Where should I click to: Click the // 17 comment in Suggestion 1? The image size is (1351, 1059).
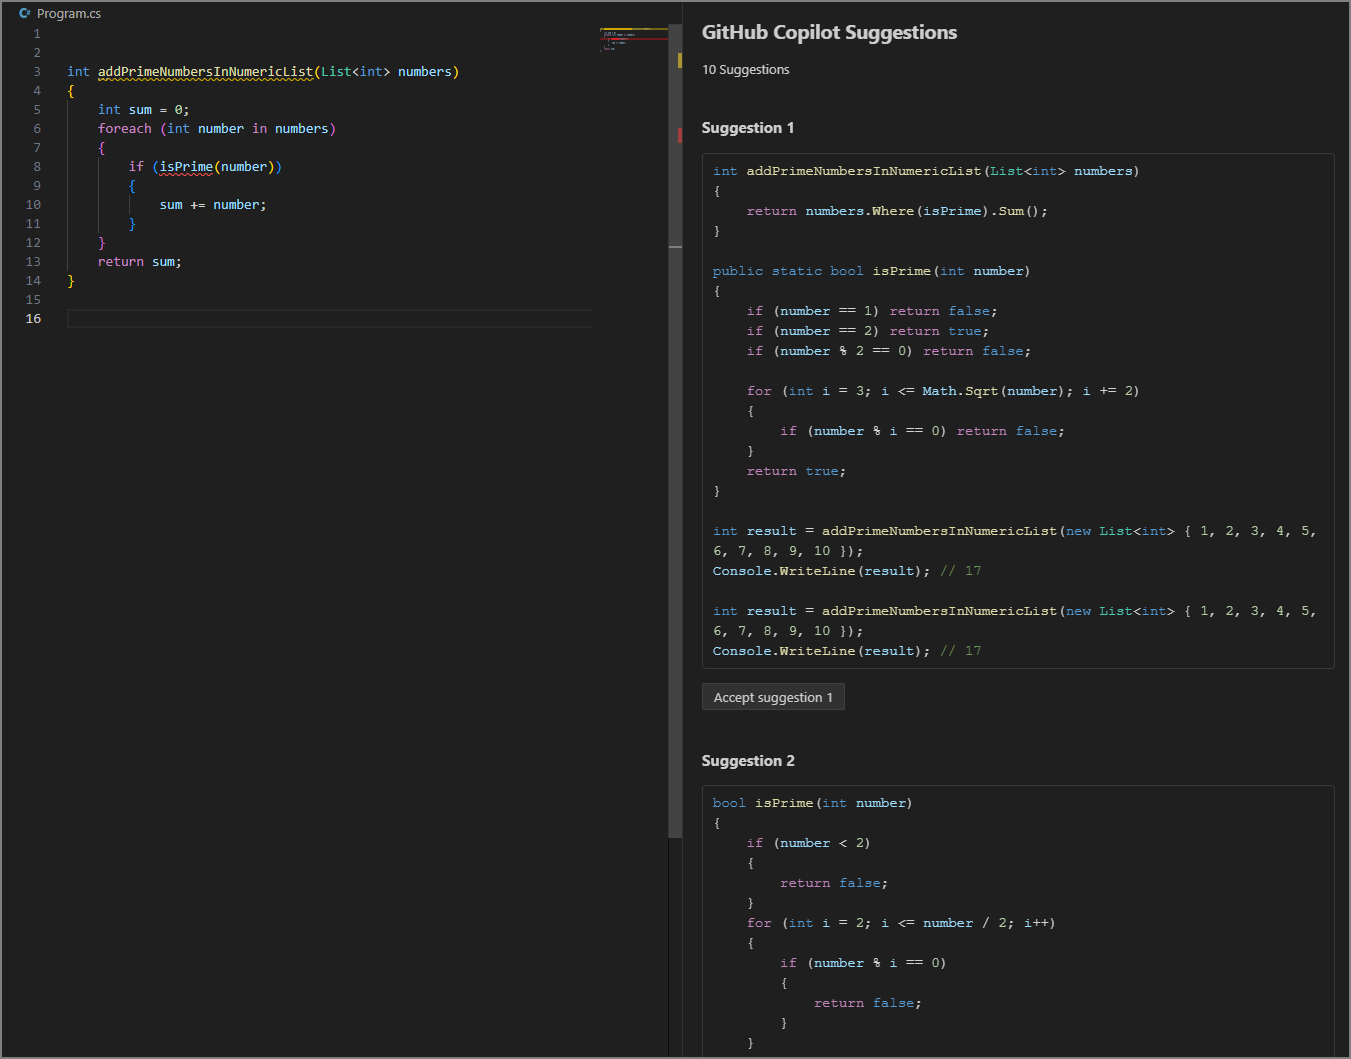click(x=960, y=570)
